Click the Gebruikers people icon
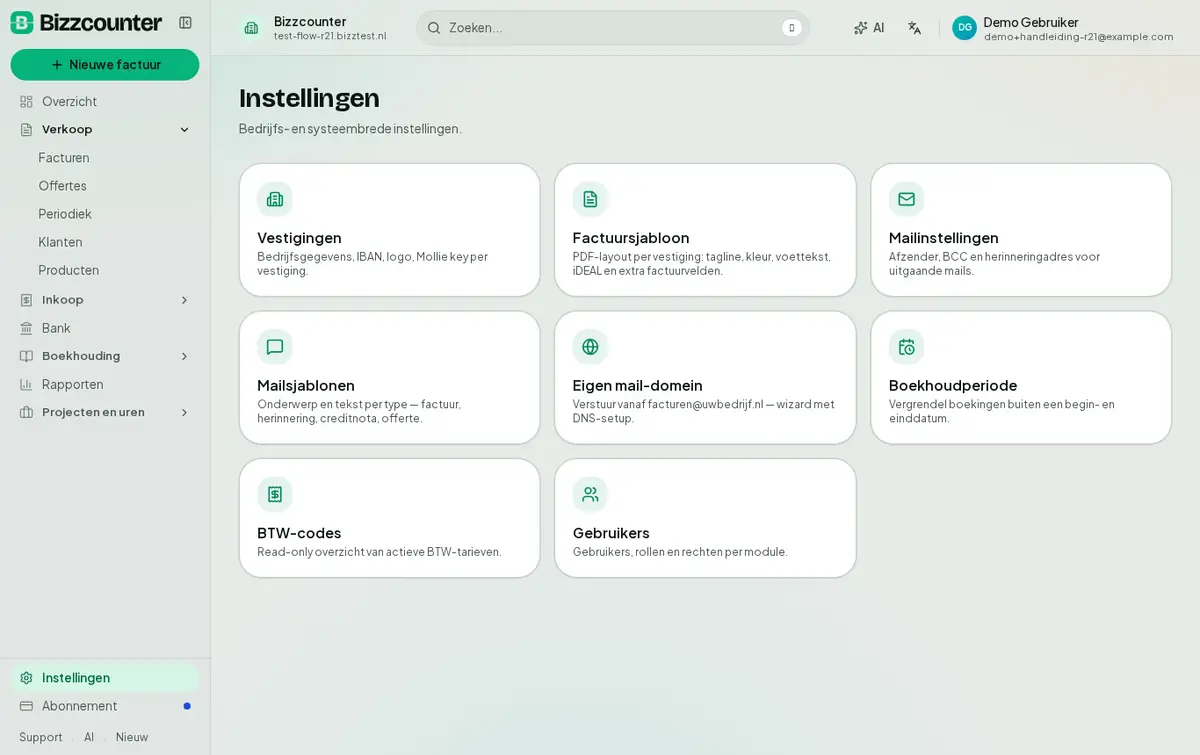This screenshot has width=1200, height=755. coord(590,494)
